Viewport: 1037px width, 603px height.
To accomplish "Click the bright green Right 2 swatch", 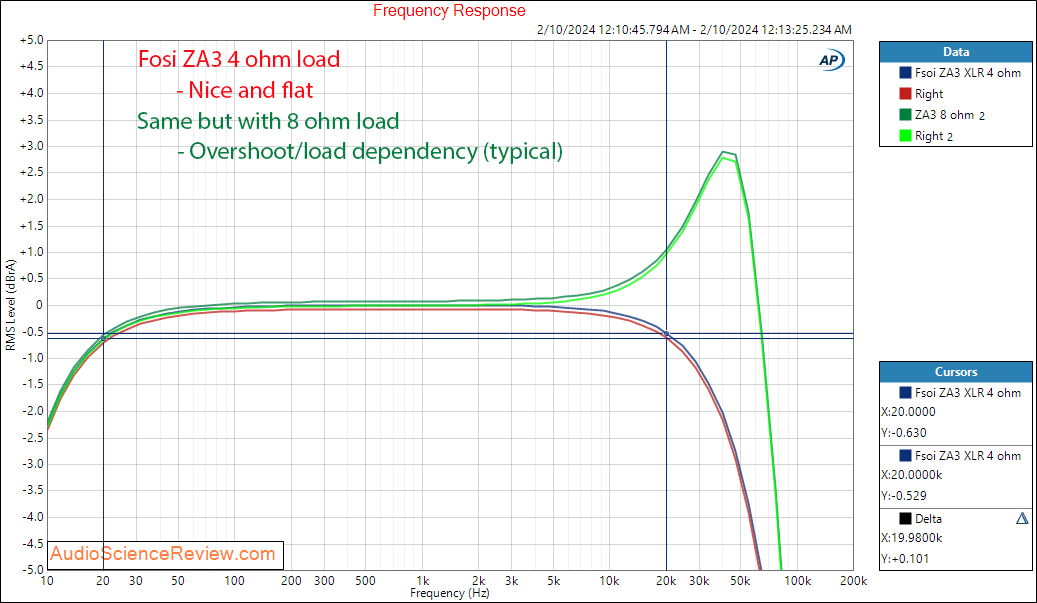I will (x=905, y=136).
